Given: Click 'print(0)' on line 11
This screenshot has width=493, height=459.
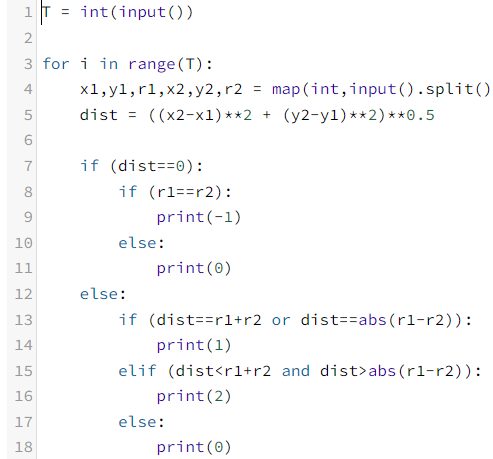Looking at the screenshot, I should click(194, 268).
